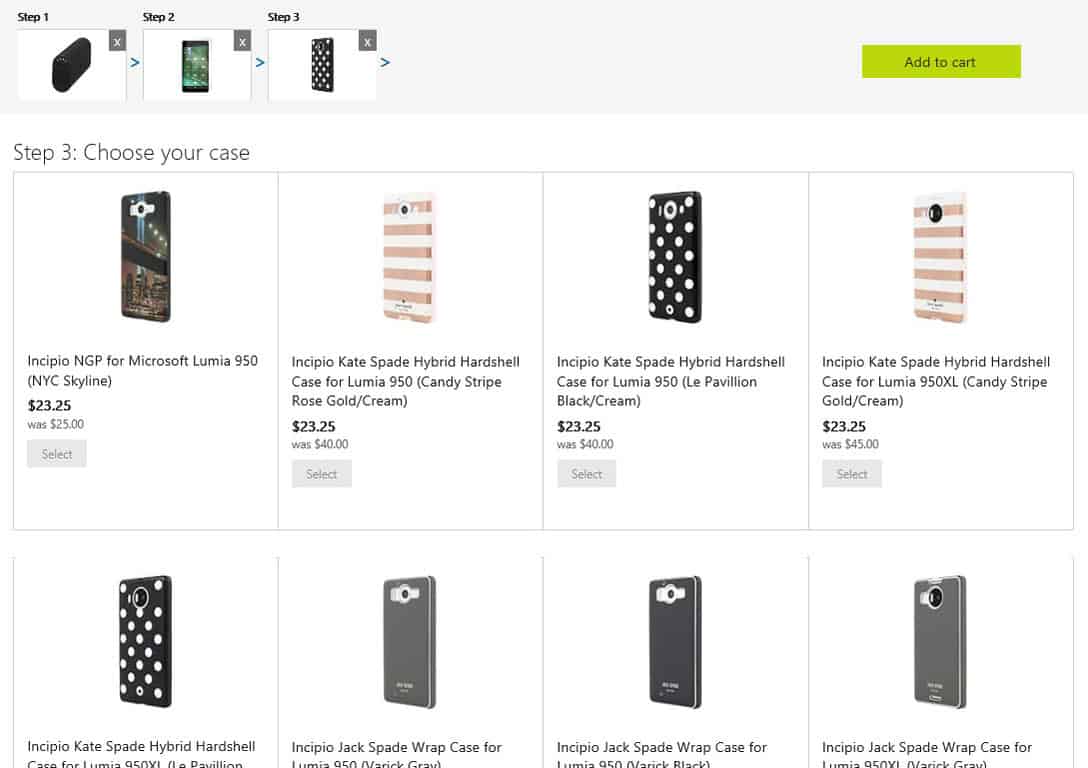Click the Varick Black Jack Spade case image
The image size is (1088, 768).
674,642
